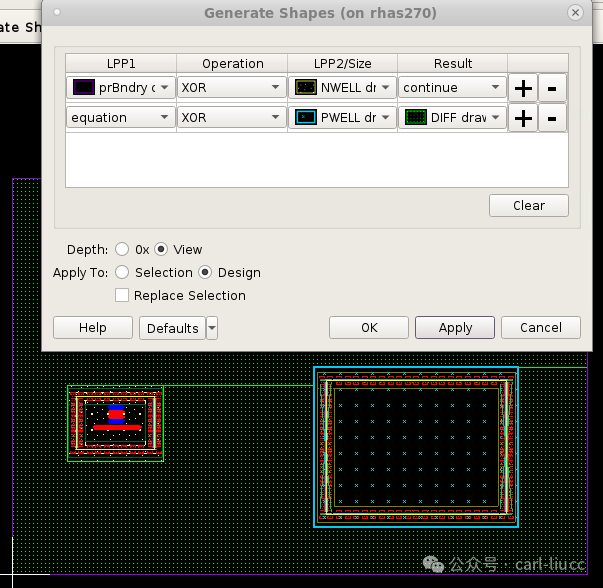603x588 pixels.
Task: Expand the Defaults button arrow menu
Action: (212, 328)
